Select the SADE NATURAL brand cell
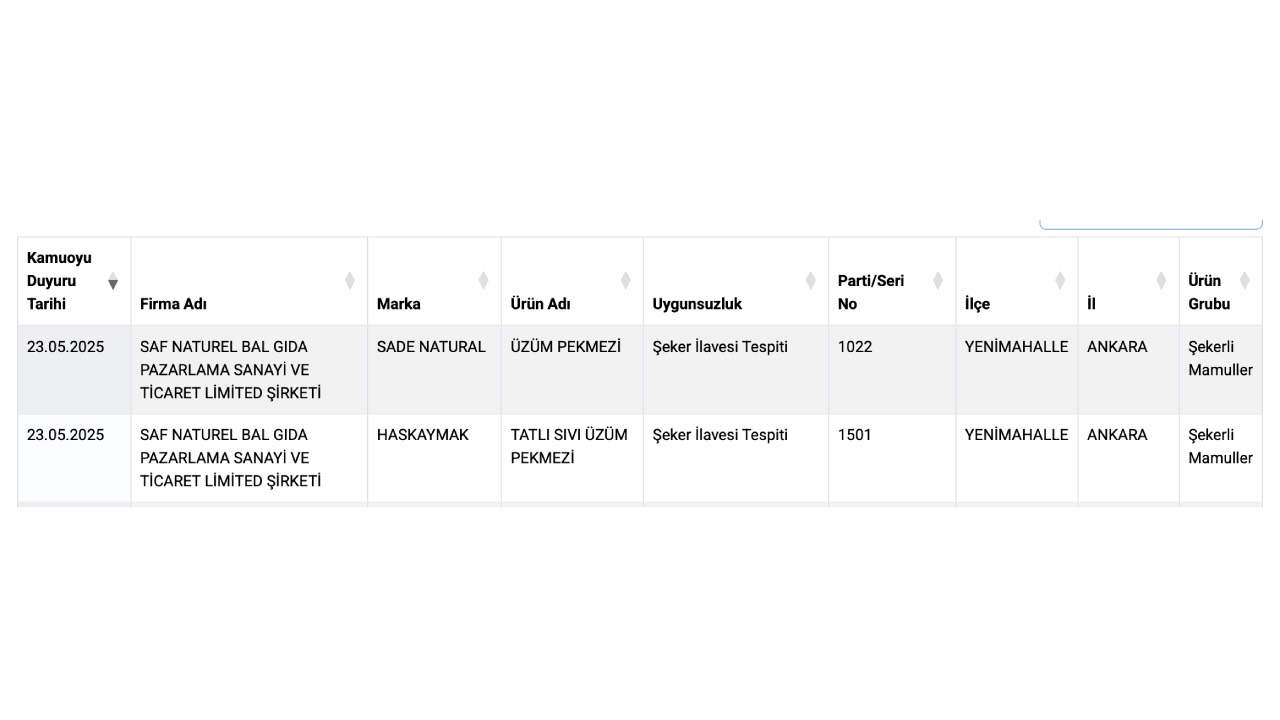Image resolution: width=1280 pixels, height=720 pixels. [434, 370]
